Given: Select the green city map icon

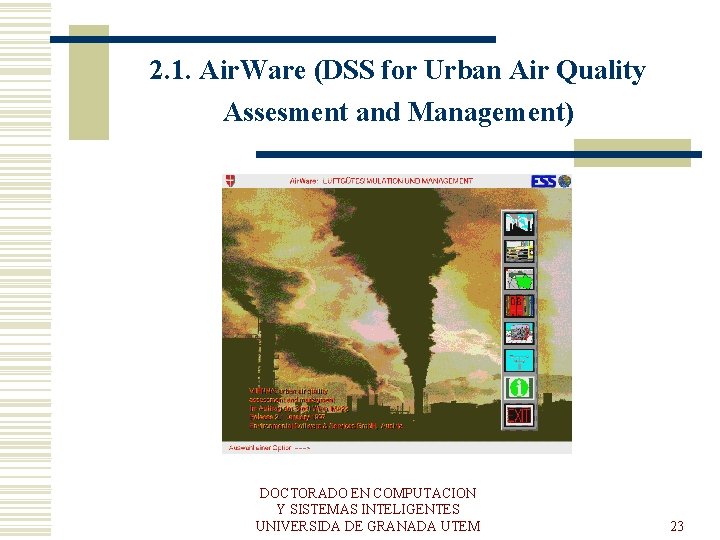Looking at the screenshot, I should tap(519, 279).
